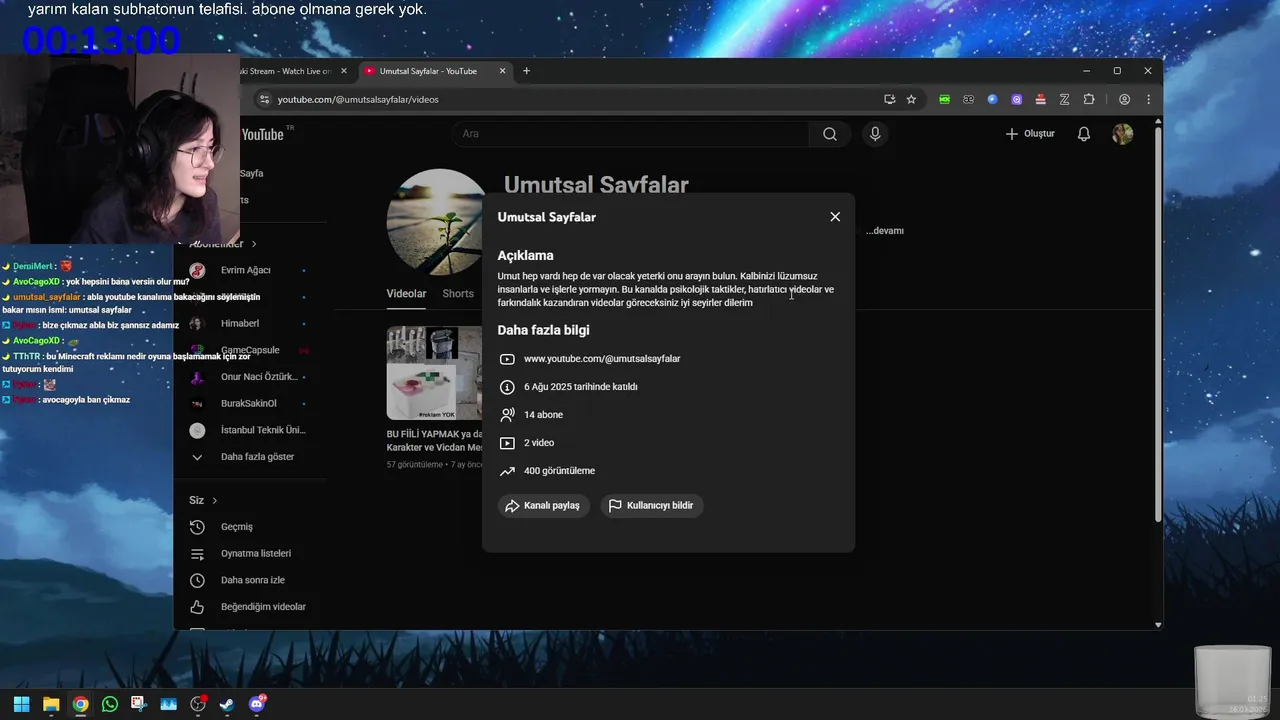Click '14 abone' subscriber count text
Screen dimensions: 1280x720
pyautogui.click(x=543, y=415)
